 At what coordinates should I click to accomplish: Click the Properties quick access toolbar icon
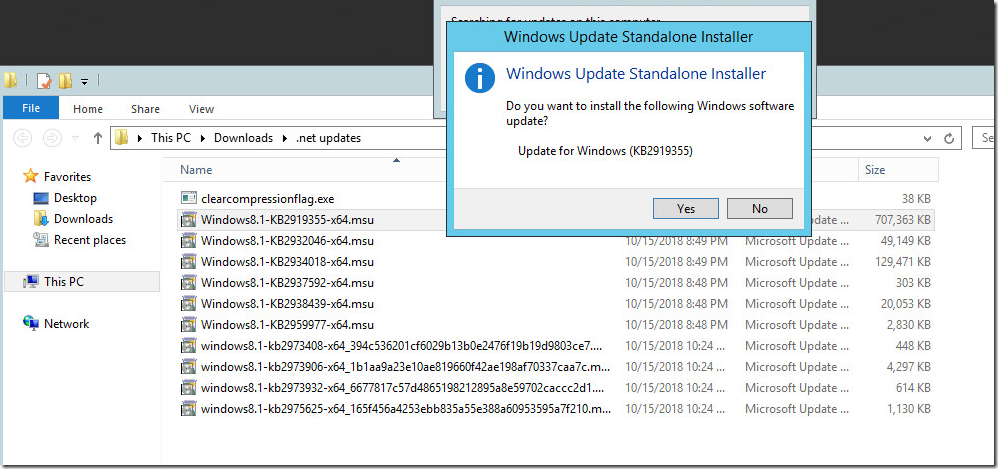point(44,81)
